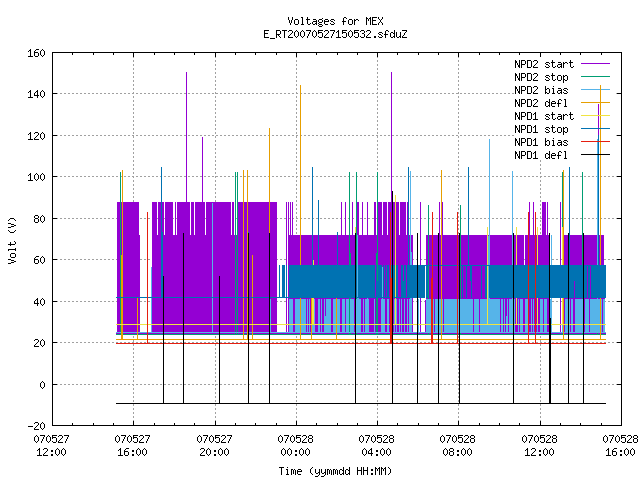
Task: Click the NPD1 start yellow legend line
Action: 595,116
